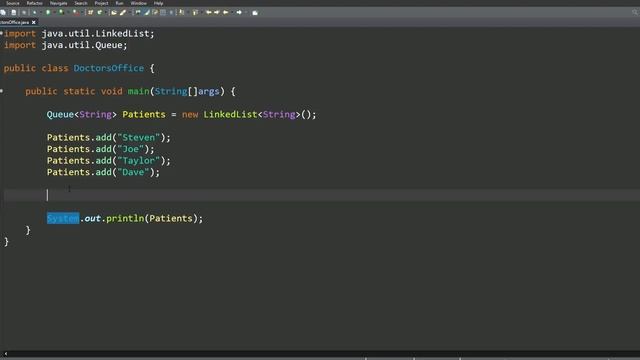Screen dimensions: 640x360
Task: Click the Previous Annotation icon
Action: tap(195, 13)
